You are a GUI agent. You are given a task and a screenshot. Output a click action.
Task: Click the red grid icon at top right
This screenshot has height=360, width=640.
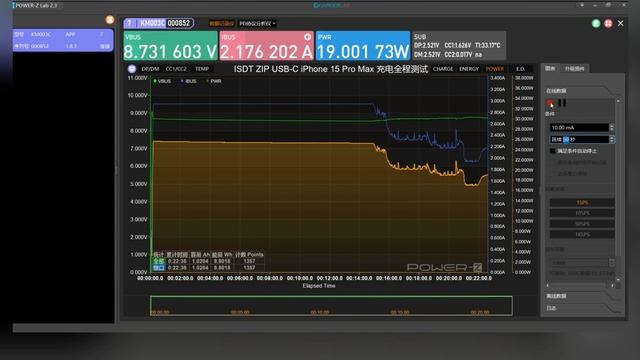pyautogui.click(x=608, y=23)
